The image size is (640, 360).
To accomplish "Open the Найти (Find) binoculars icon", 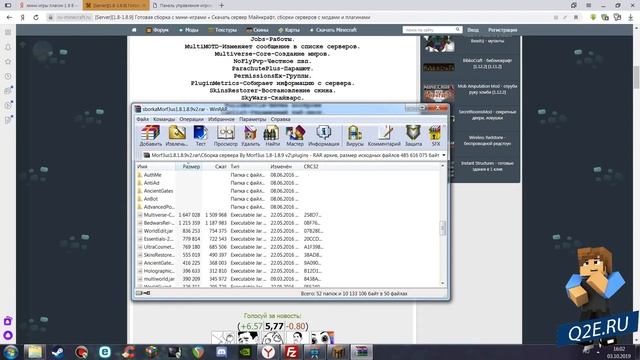I will (272, 136).
